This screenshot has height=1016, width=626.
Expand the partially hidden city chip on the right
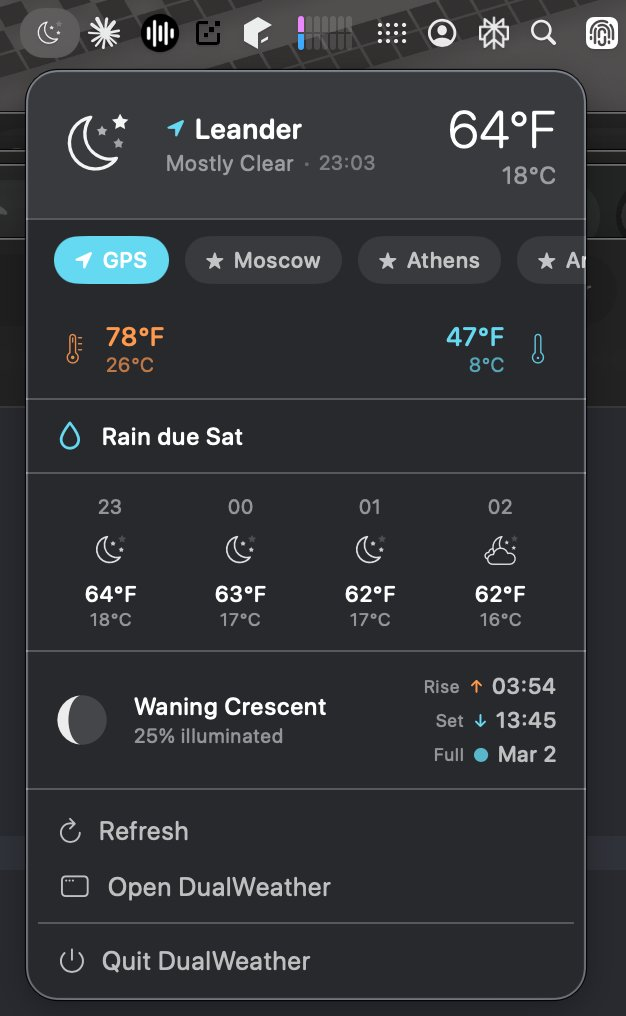click(x=556, y=259)
